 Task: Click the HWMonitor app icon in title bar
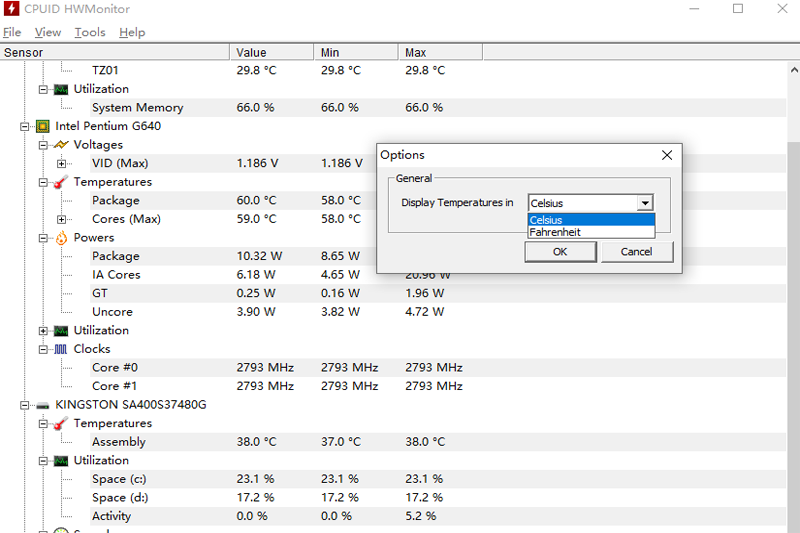pos(11,9)
